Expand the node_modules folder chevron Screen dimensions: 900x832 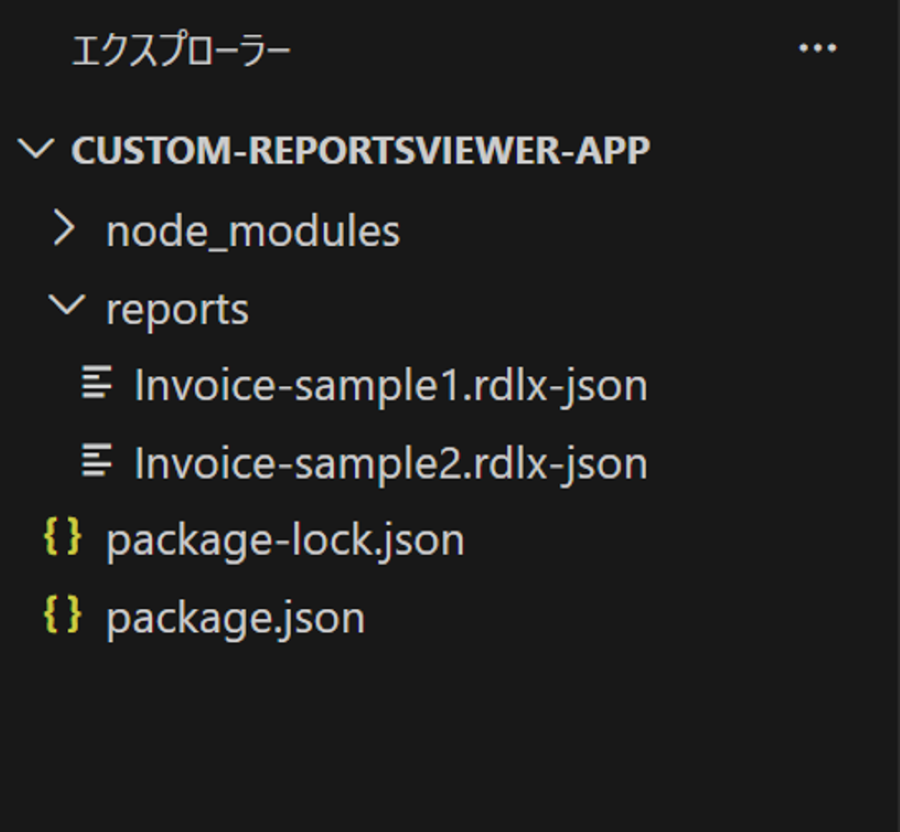click(x=65, y=230)
